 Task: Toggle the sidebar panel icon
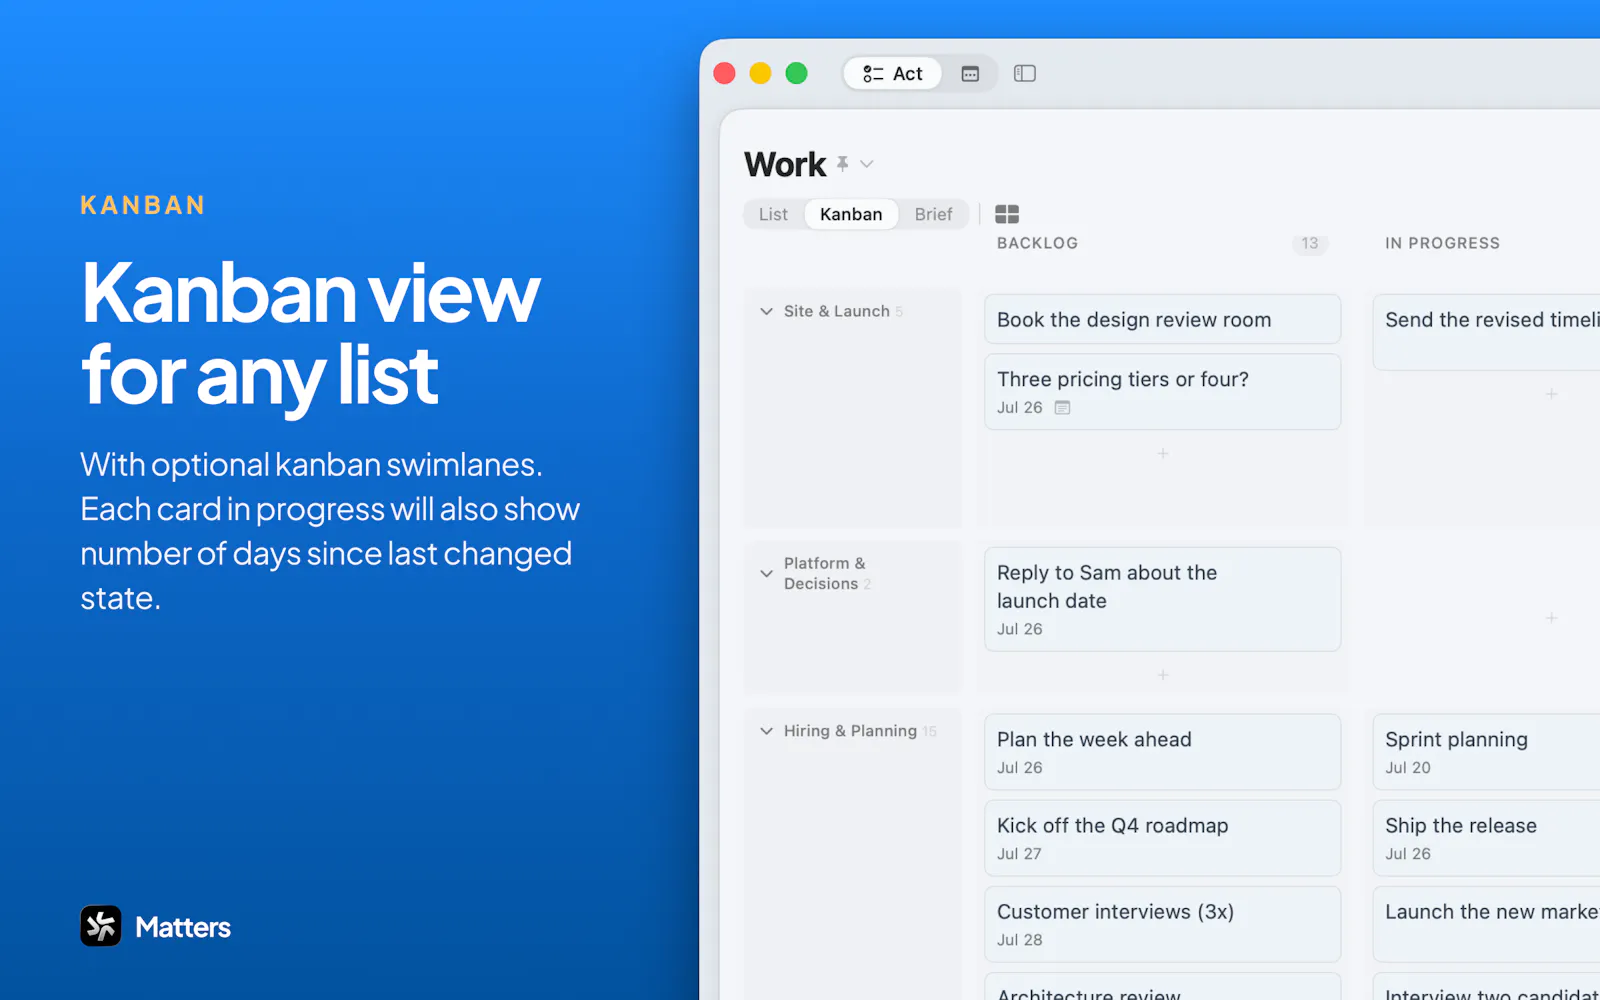pos(1025,73)
